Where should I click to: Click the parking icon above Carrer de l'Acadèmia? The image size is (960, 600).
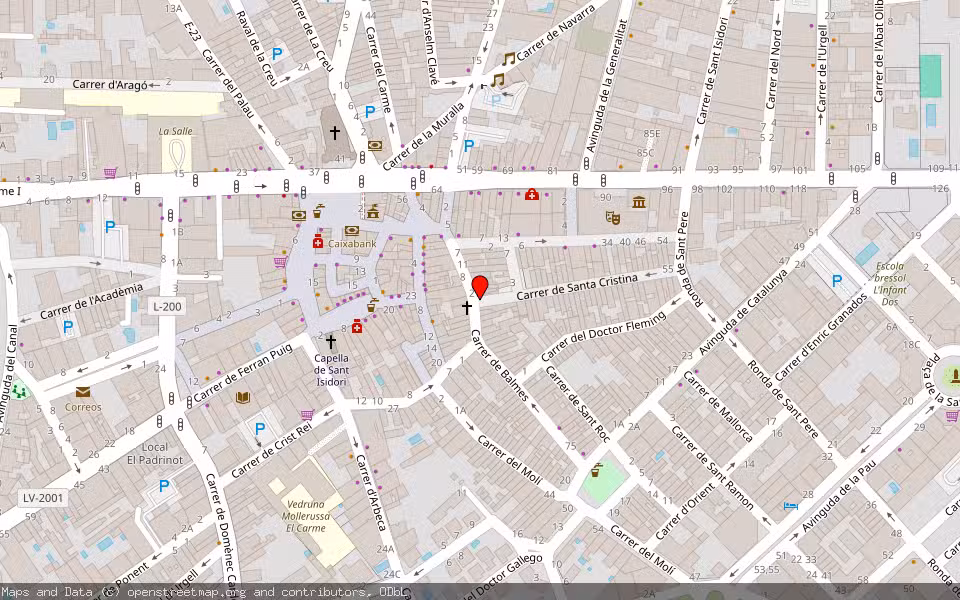(x=110, y=227)
